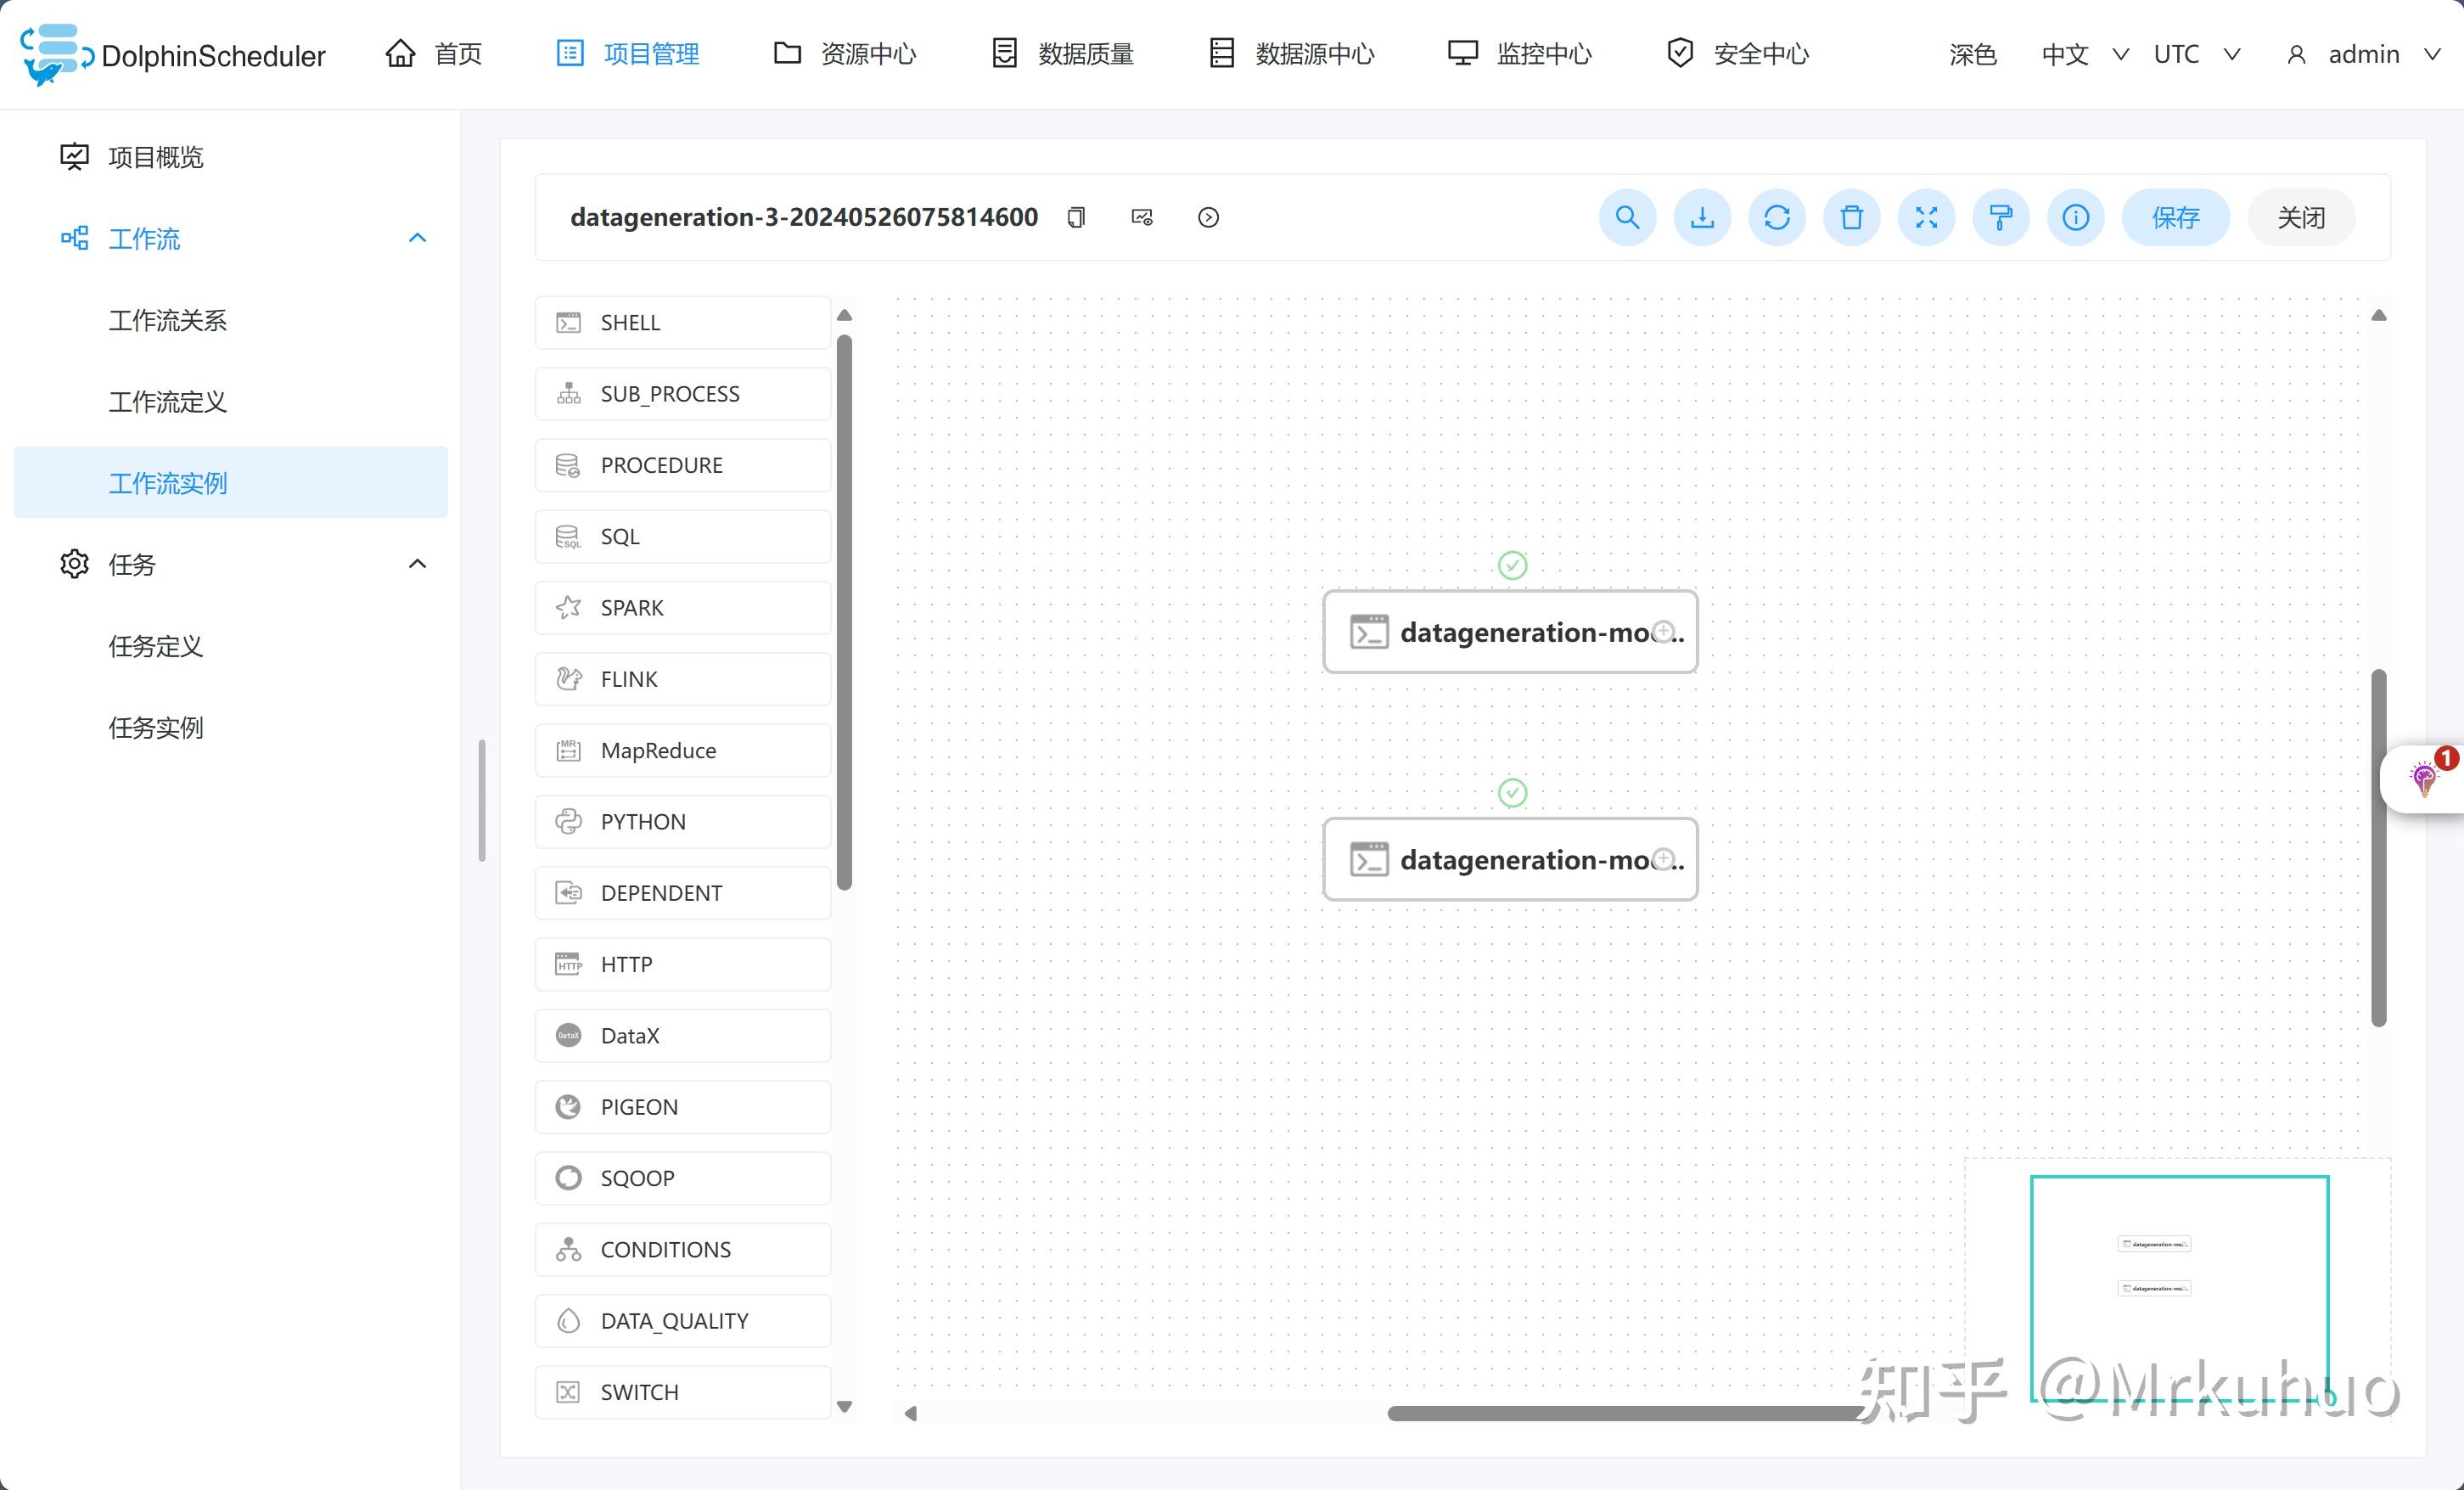This screenshot has width=2464, height=1490.
Task: Click the download workflow icon
Action: coord(1702,217)
